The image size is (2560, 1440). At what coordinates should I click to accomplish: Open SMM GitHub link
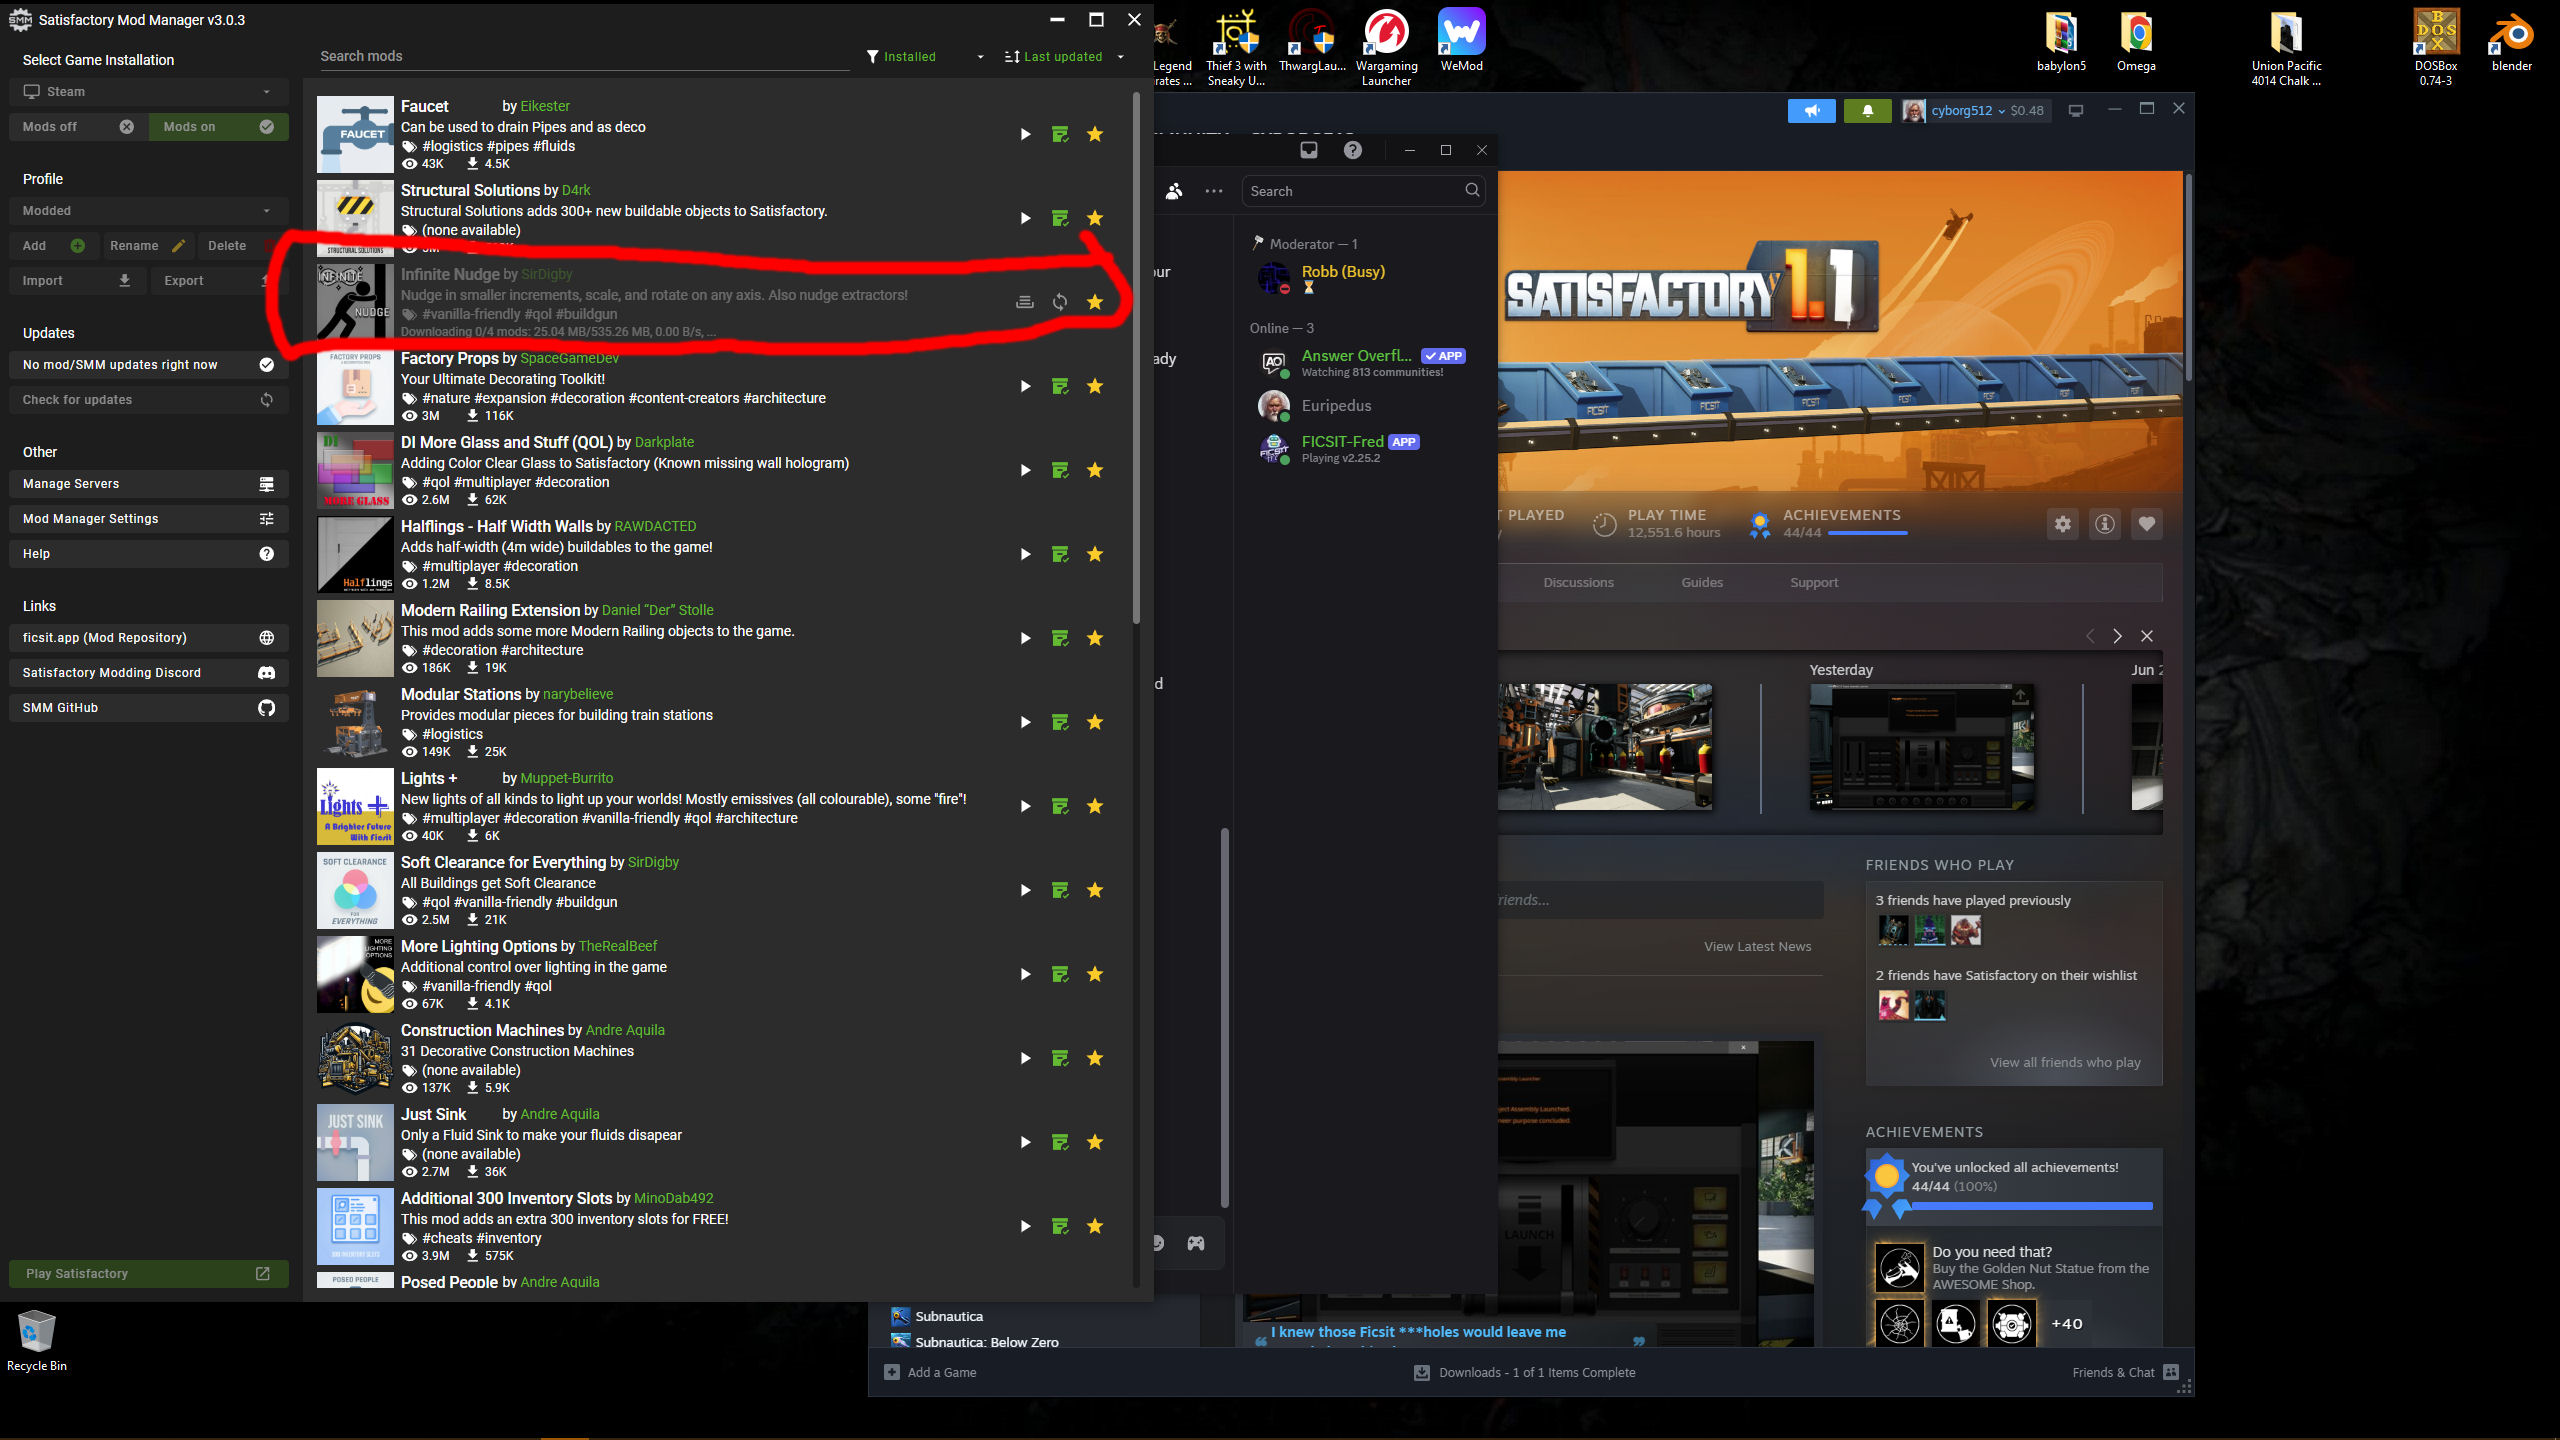click(149, 708)
